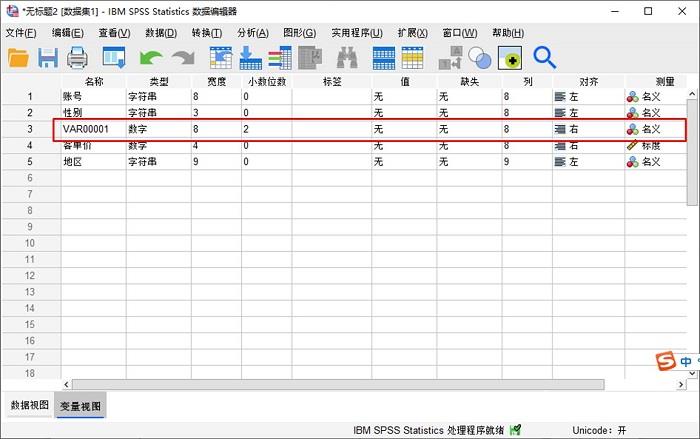
Task: Click the boxed icon with yellow plus circle
Action: click(x=510, y=58)
